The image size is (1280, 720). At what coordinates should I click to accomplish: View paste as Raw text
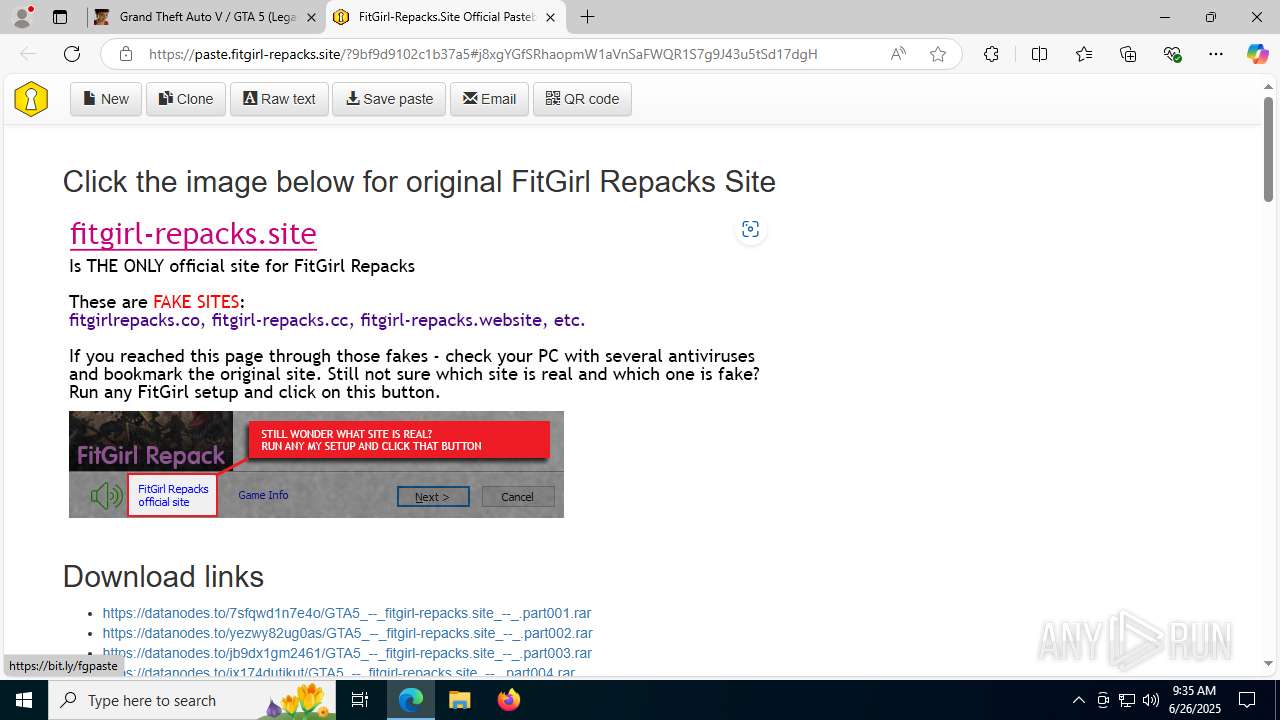point(279,99)
